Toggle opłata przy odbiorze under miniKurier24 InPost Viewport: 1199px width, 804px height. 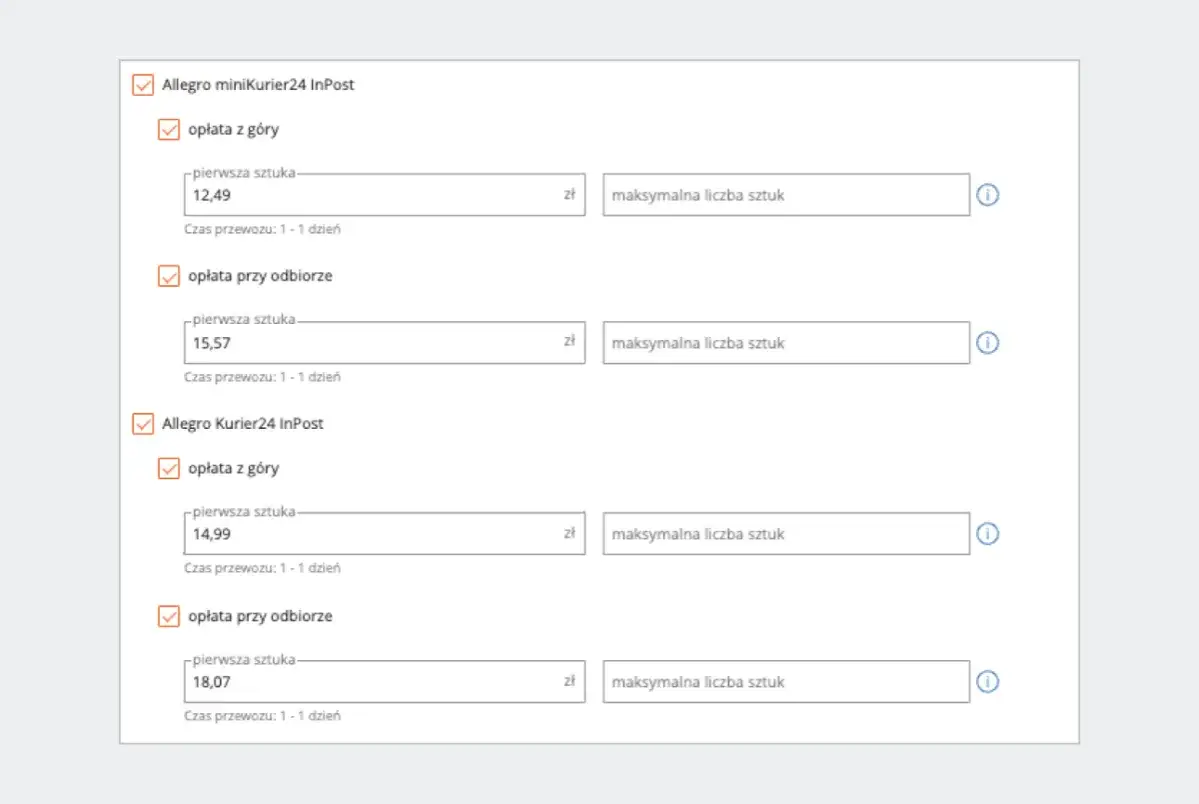pos(169,276)
